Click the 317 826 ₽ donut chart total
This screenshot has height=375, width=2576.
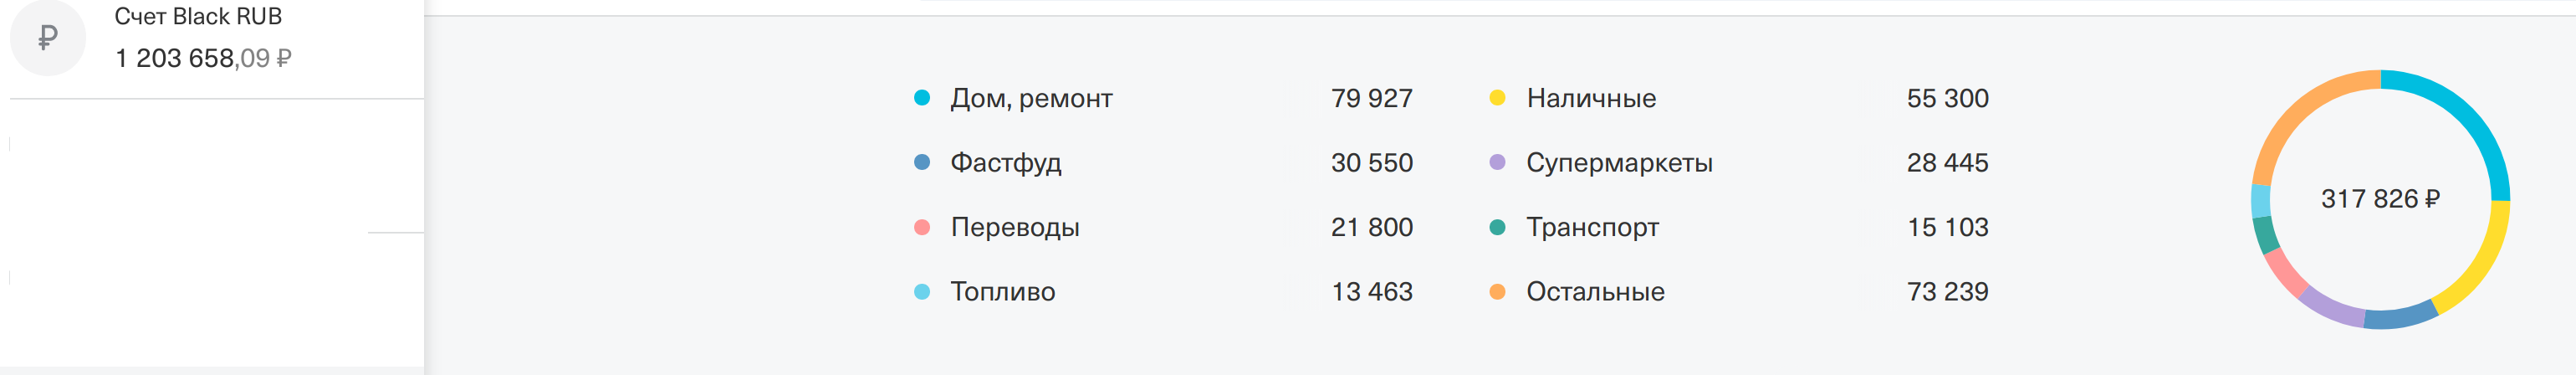(2380, 199)
